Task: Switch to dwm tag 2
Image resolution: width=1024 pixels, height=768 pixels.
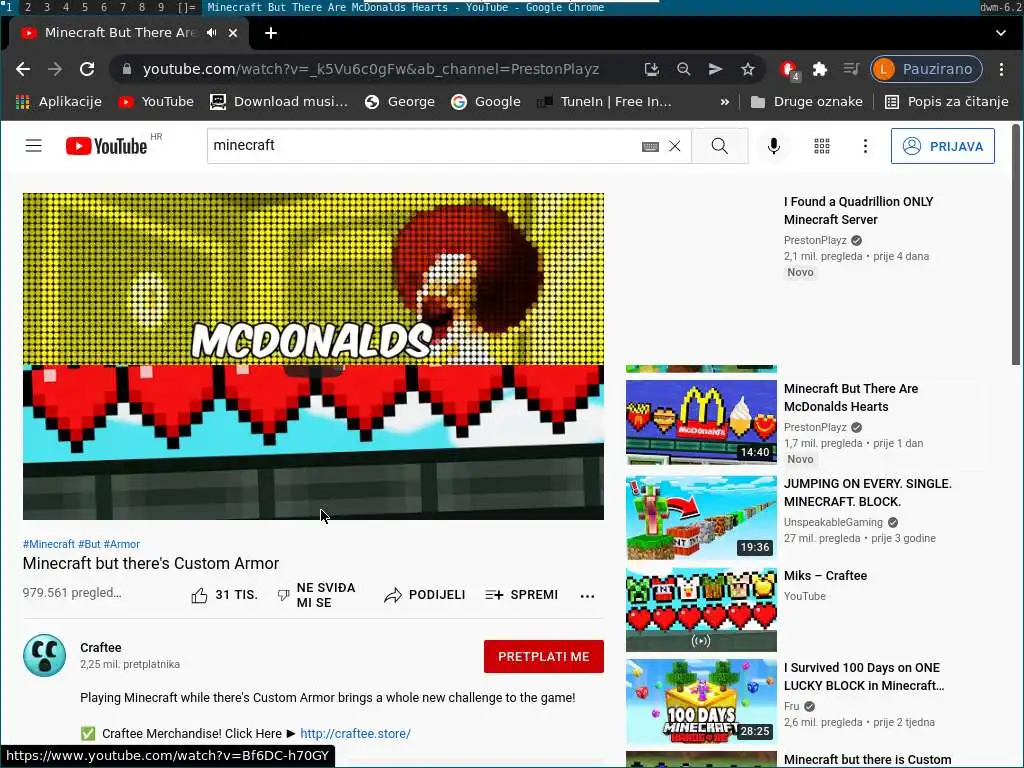Action: 27,7
